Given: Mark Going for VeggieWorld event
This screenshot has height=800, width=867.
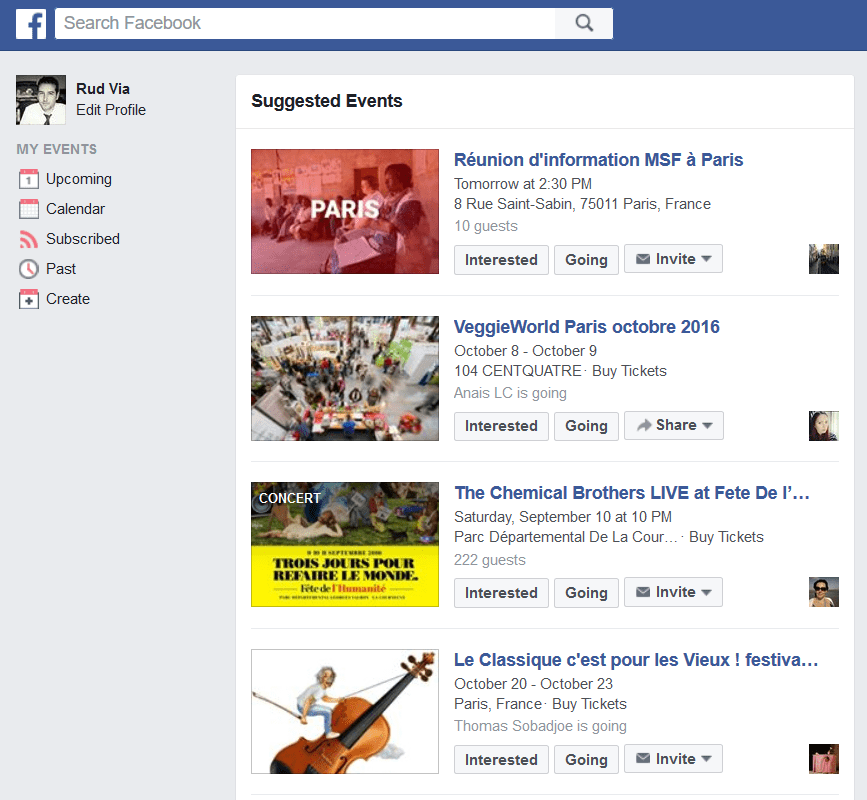Looking at the screenshot, I should coord(586,426).
